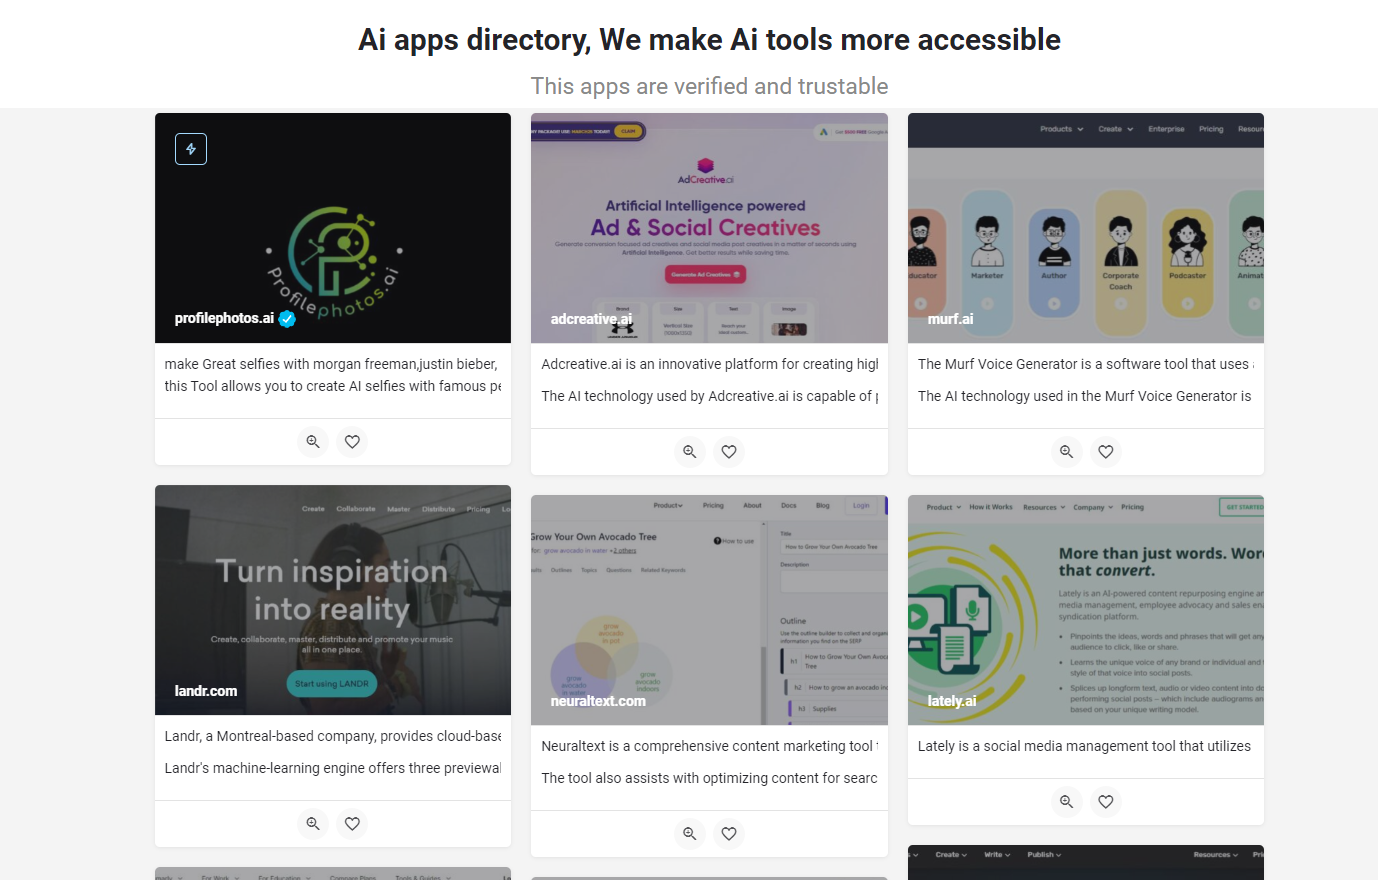
Task: Click the description starting 'make Great selfies with morgan freeman'
Action: point(331,364)
